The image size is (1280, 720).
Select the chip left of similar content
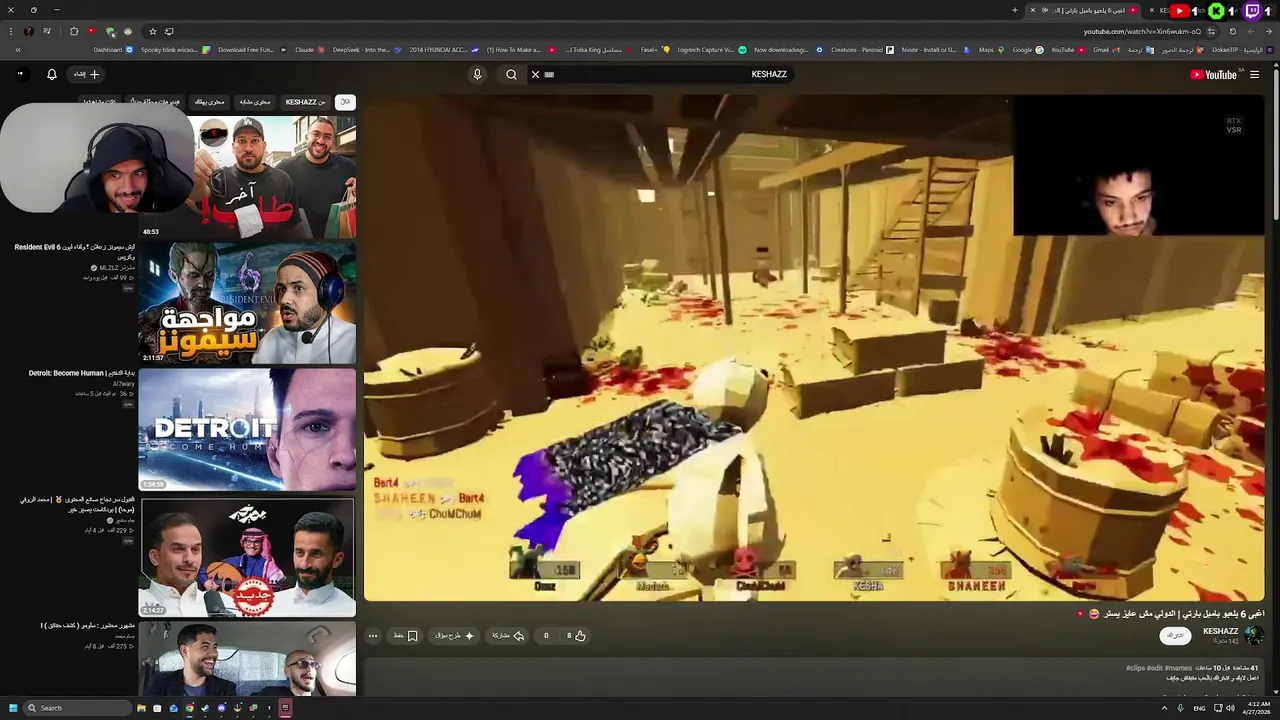pos(209,102)
